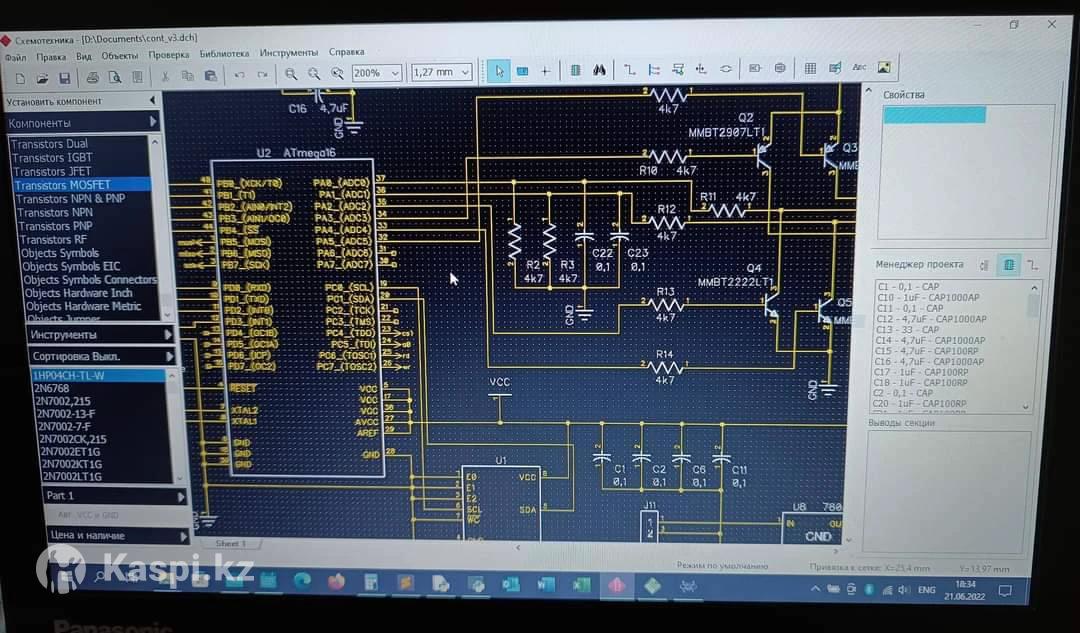Save the schematic with the floppy icon
The width and height of the screenshot is (1080, 633).
[64, 79]
